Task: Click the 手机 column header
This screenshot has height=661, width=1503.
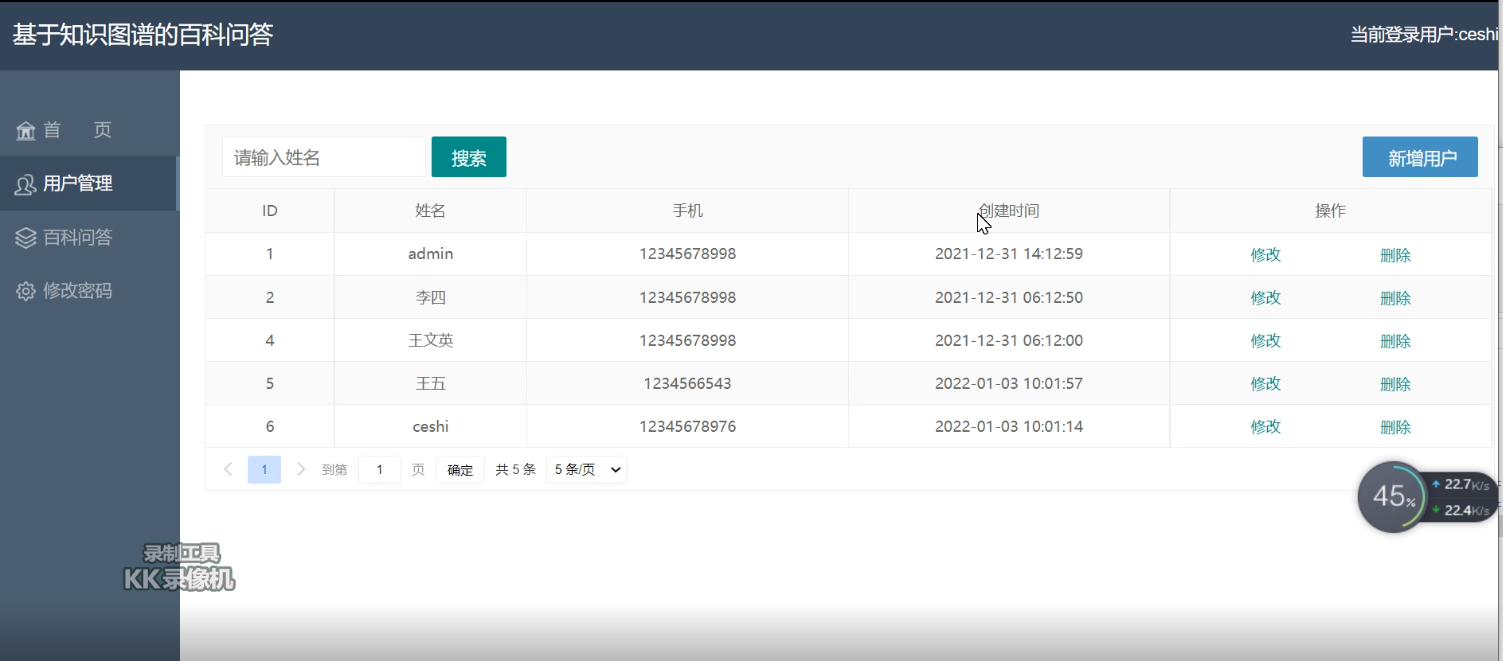Action: point(687,211)
